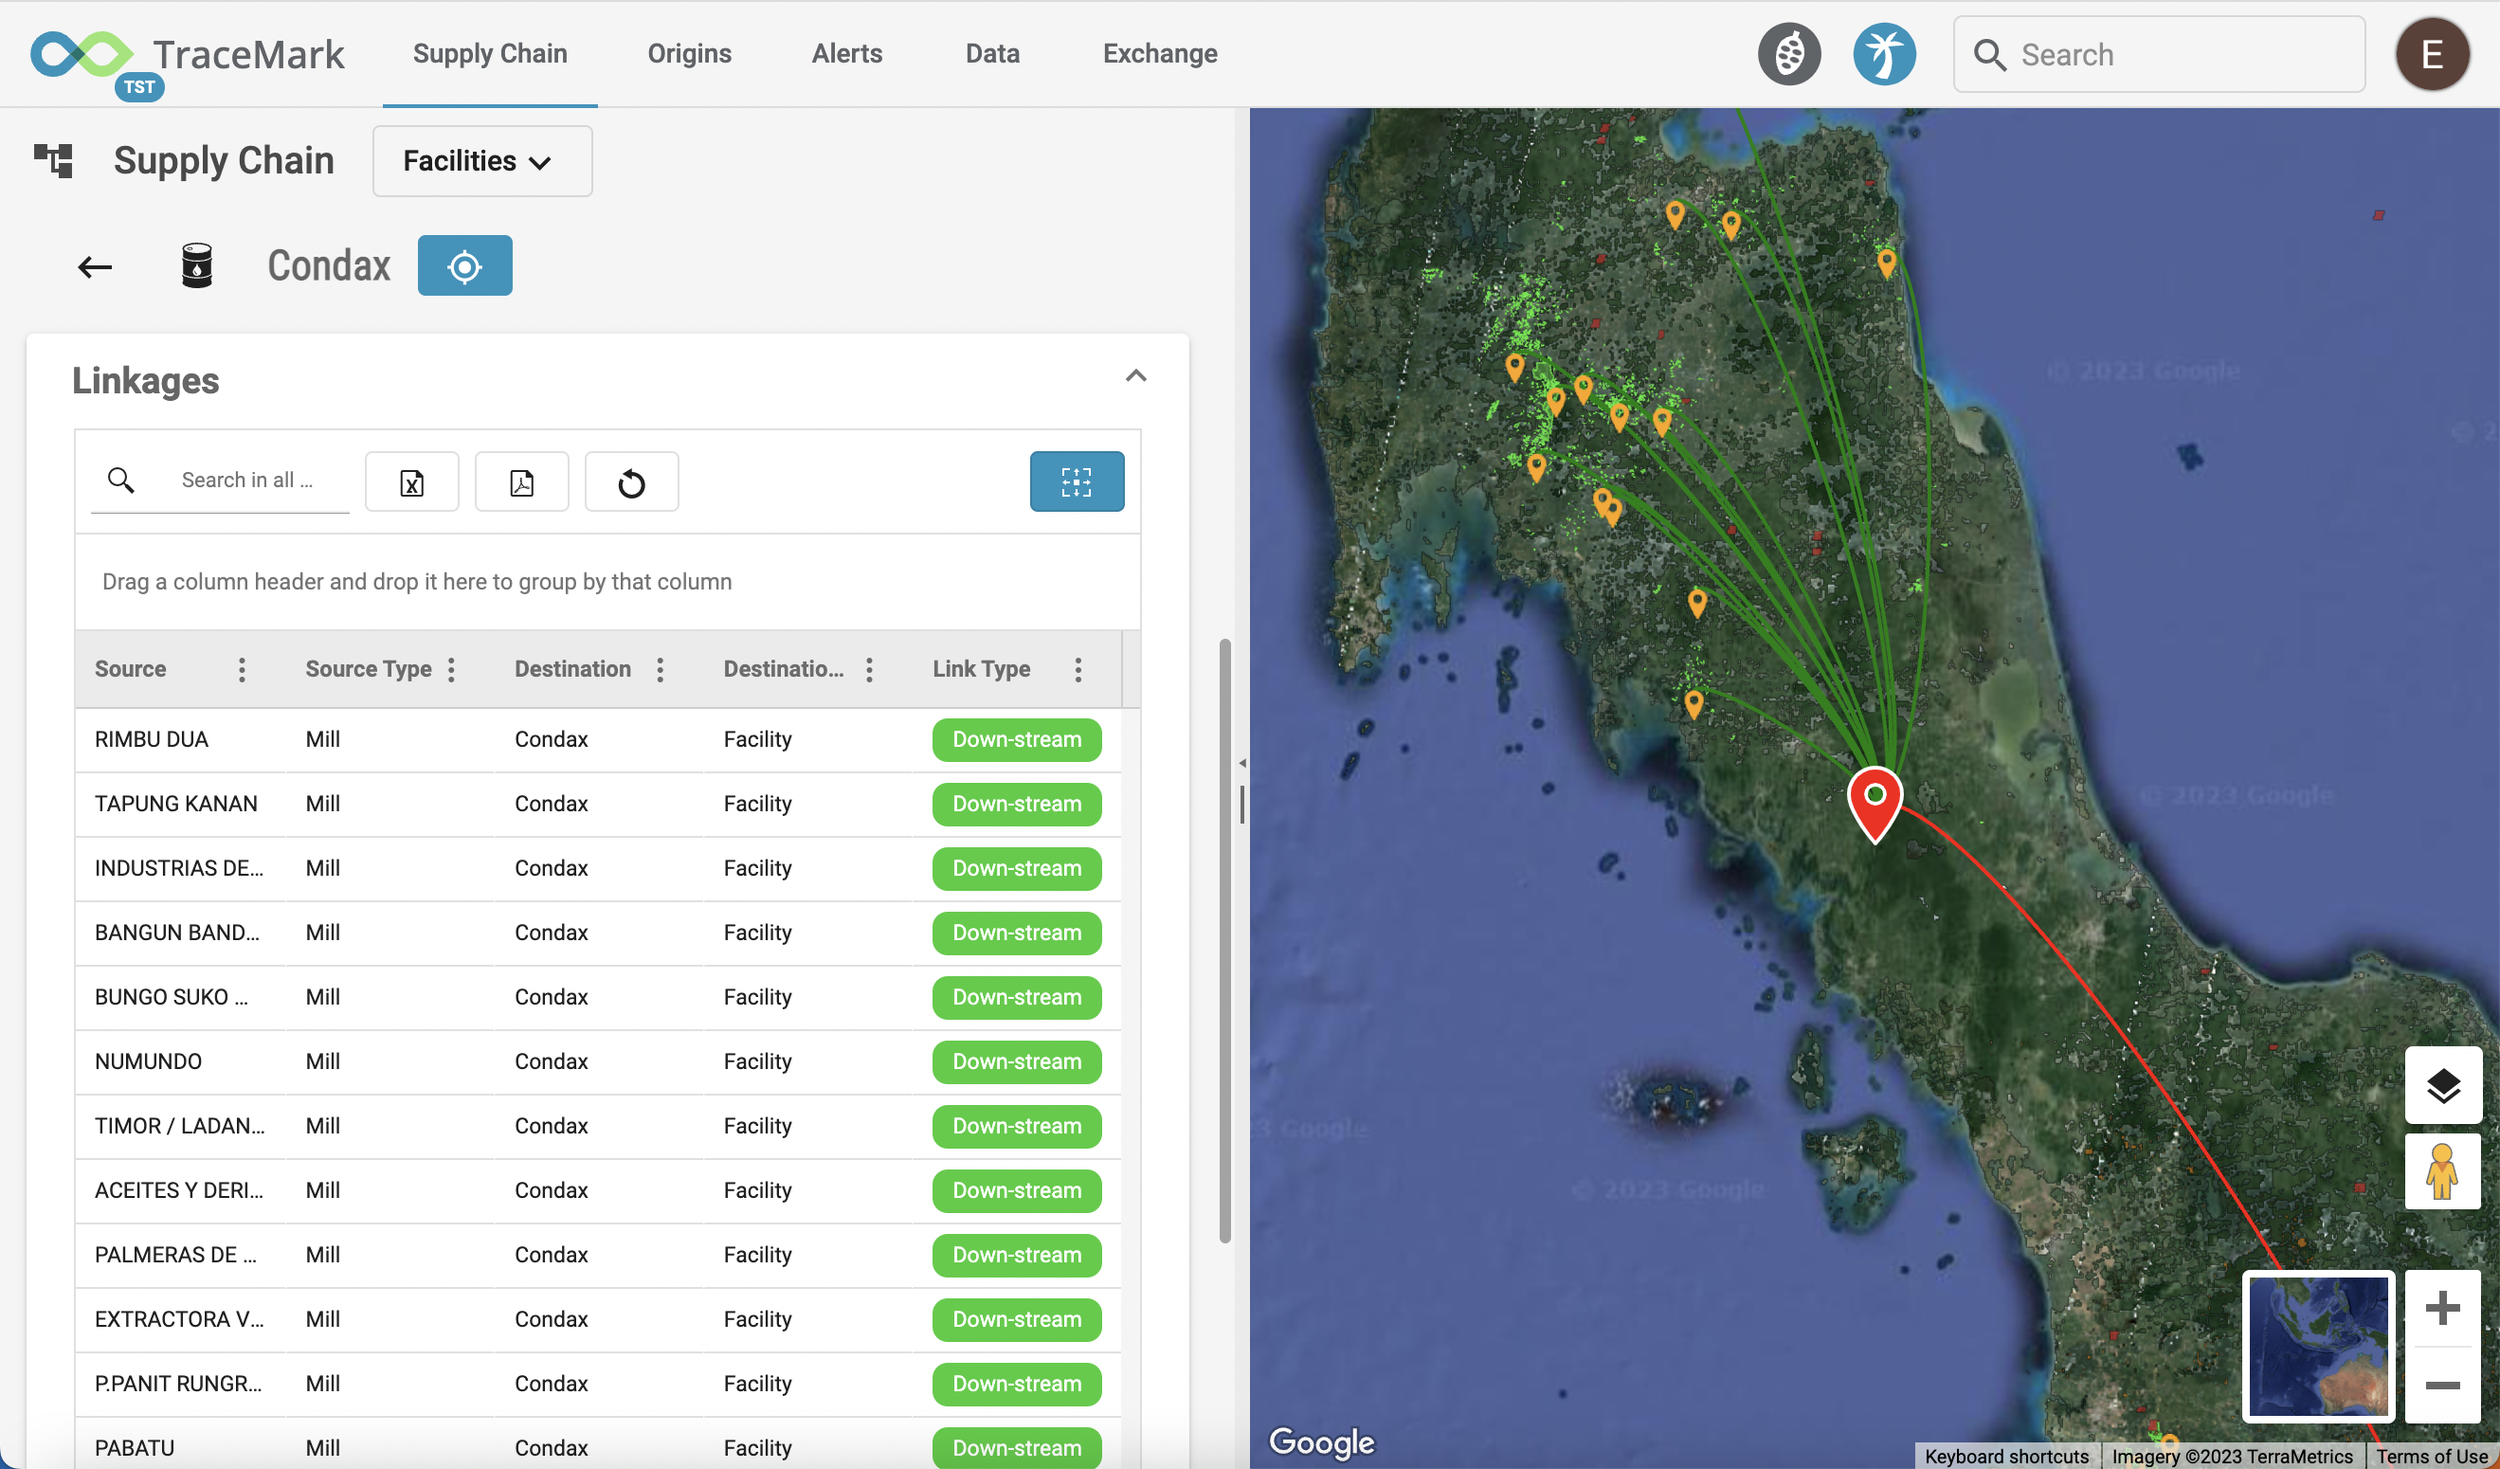Image resolution: width=2500 pixels, height=1469 pixels.
Task: Click the Condax facility title
Action: tap(329, 266)
